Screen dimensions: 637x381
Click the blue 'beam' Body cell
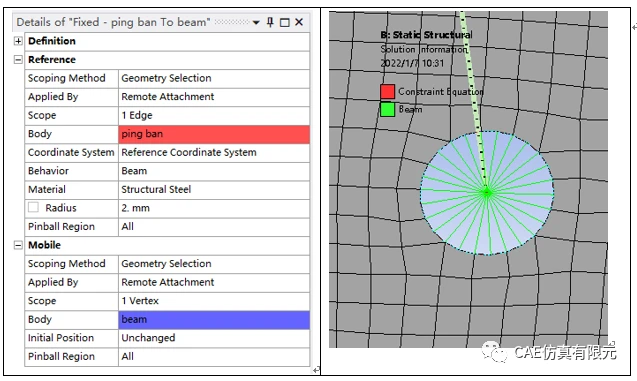(x=214, y=320)
